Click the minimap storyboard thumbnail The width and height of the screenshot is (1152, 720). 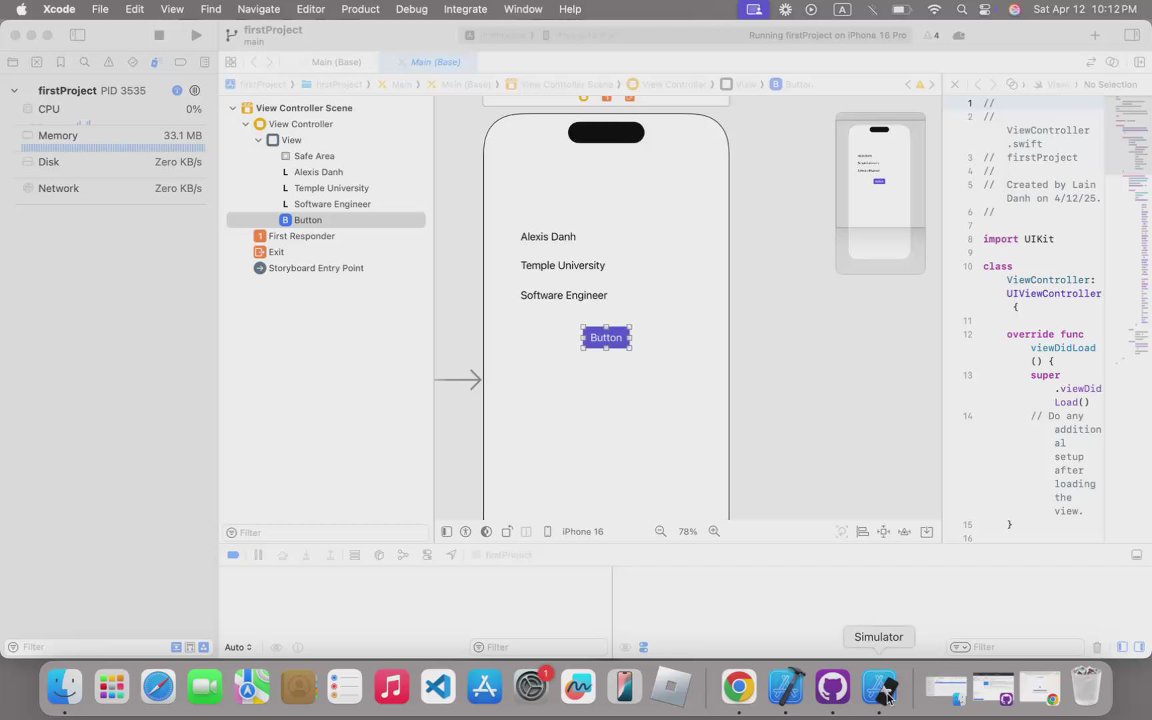click(x=880, y=193)
